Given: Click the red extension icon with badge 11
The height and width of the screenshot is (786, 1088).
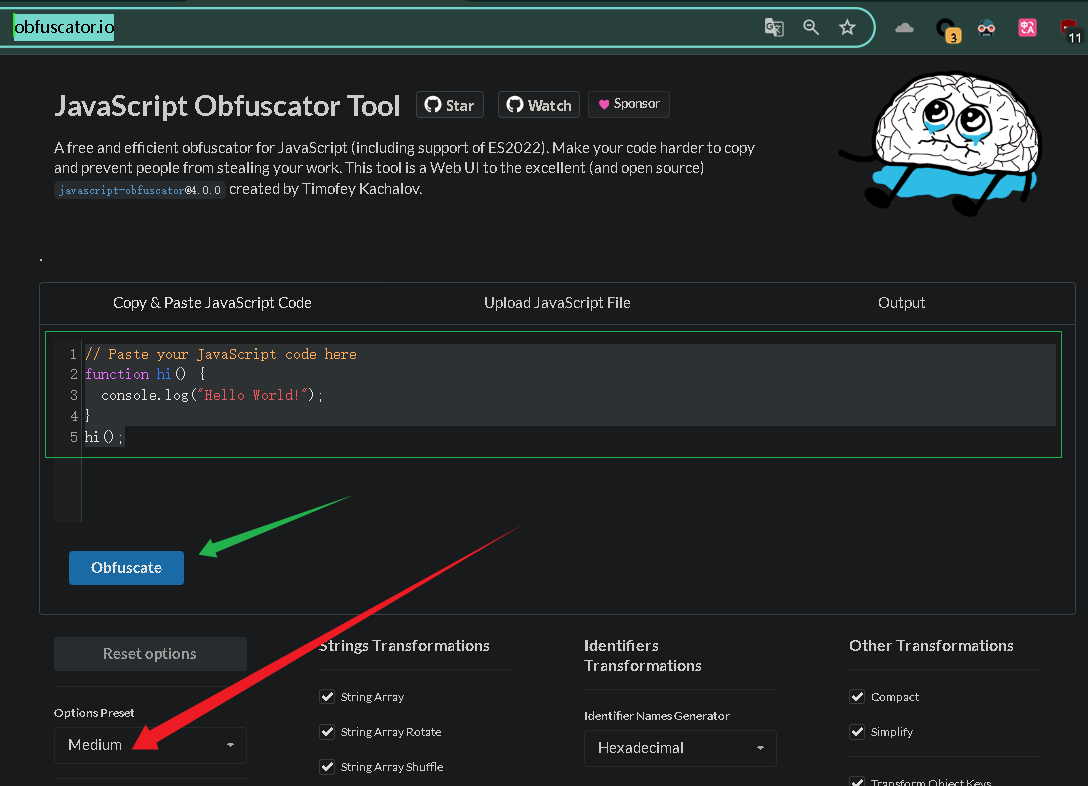Looking at the screenshot, I should [x=1071, y=31].
